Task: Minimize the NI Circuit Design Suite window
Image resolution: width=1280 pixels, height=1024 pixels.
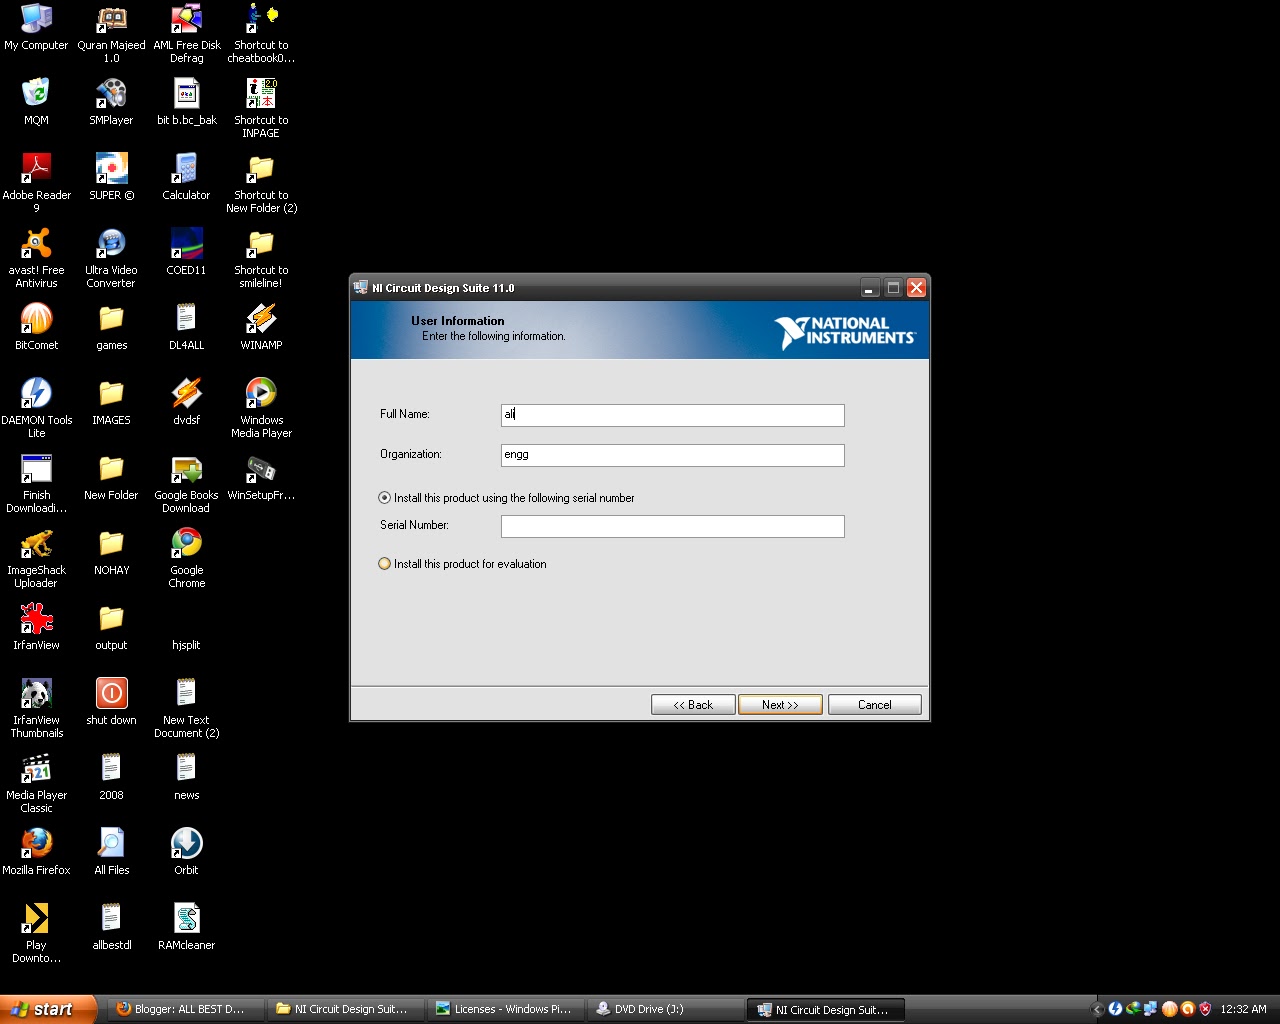Action: (870, 288)
